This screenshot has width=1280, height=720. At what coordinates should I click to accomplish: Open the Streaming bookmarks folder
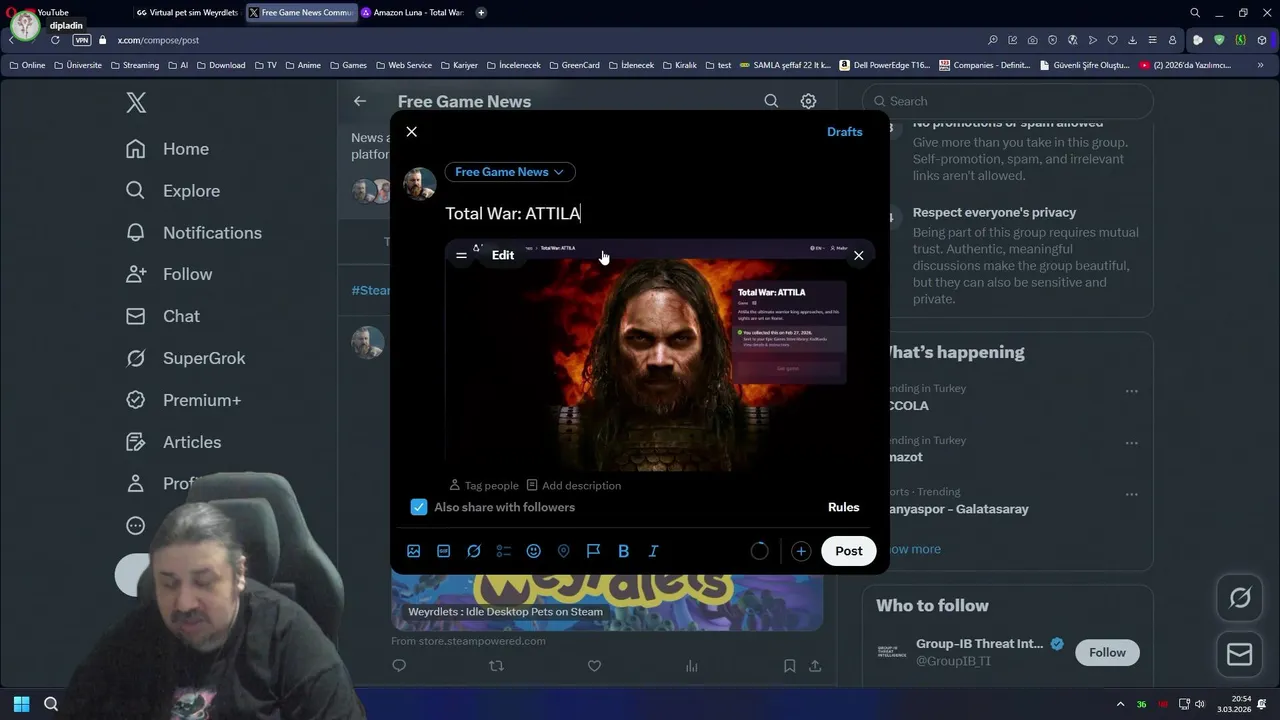point(134,65)
